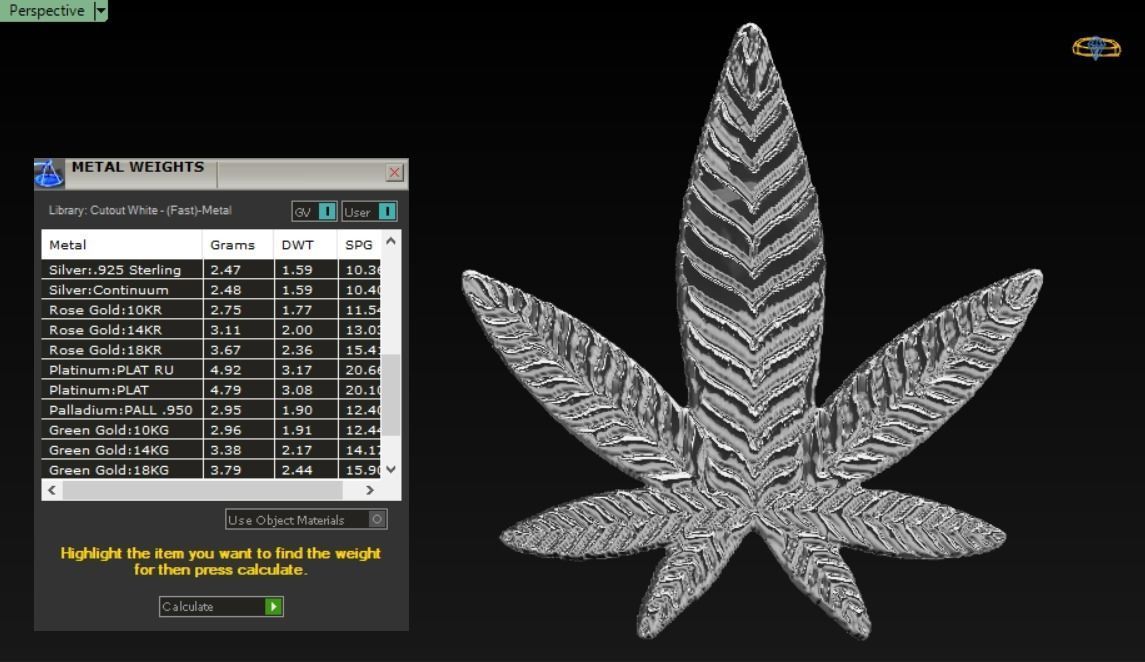
Task: Click the Grams column header
Action: coord(237,245)
